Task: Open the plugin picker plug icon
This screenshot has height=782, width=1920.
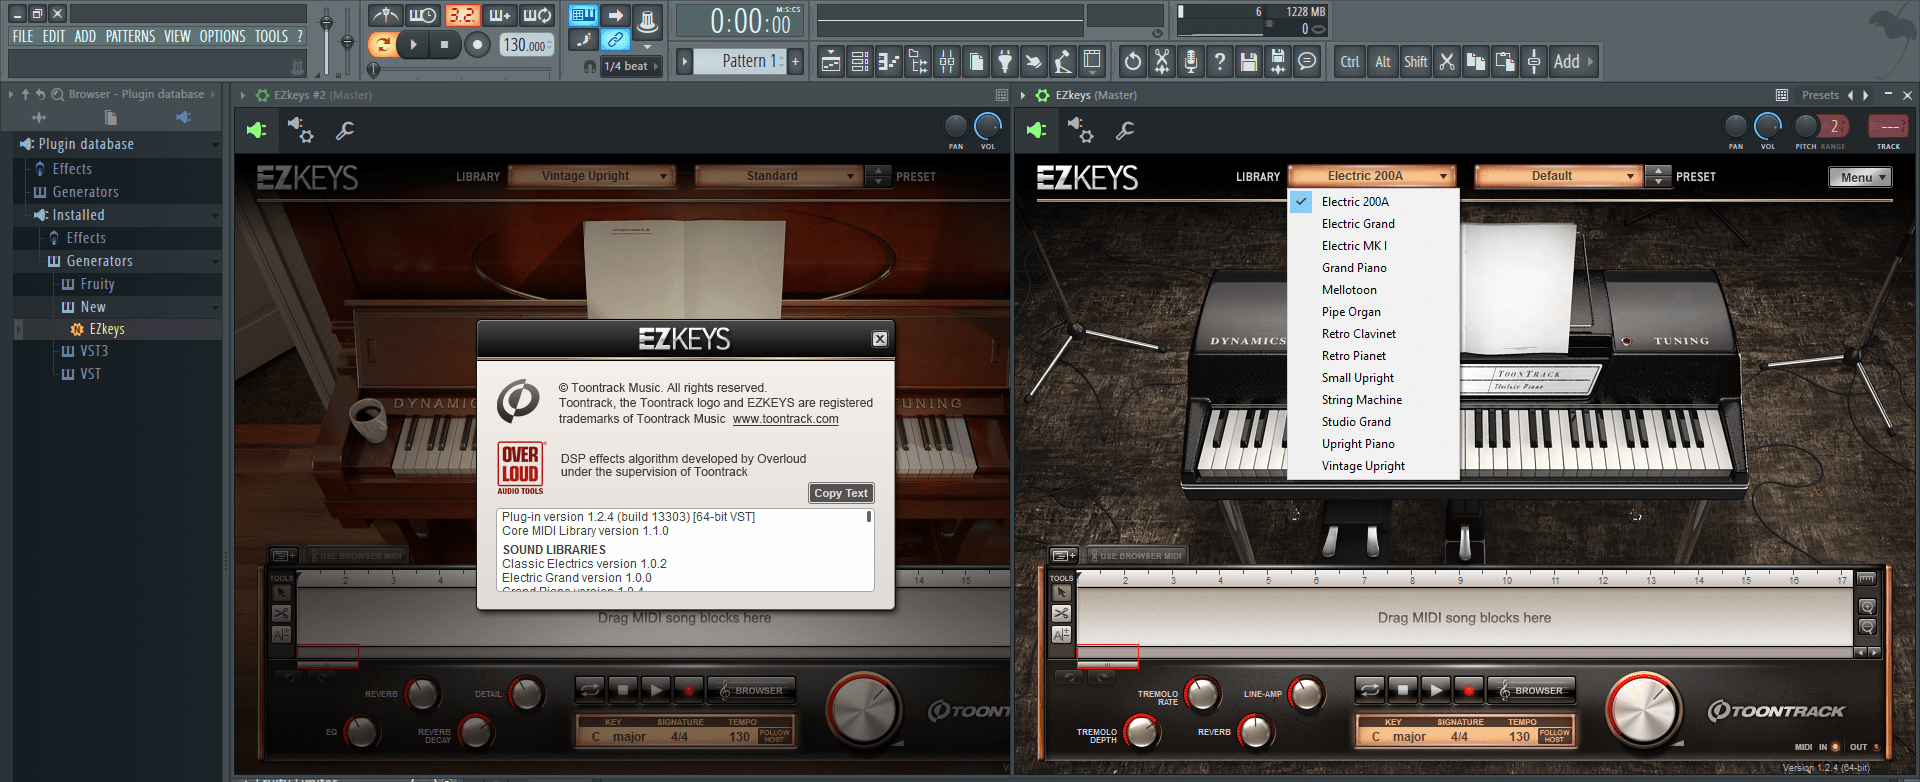Action: point(1005,62)
